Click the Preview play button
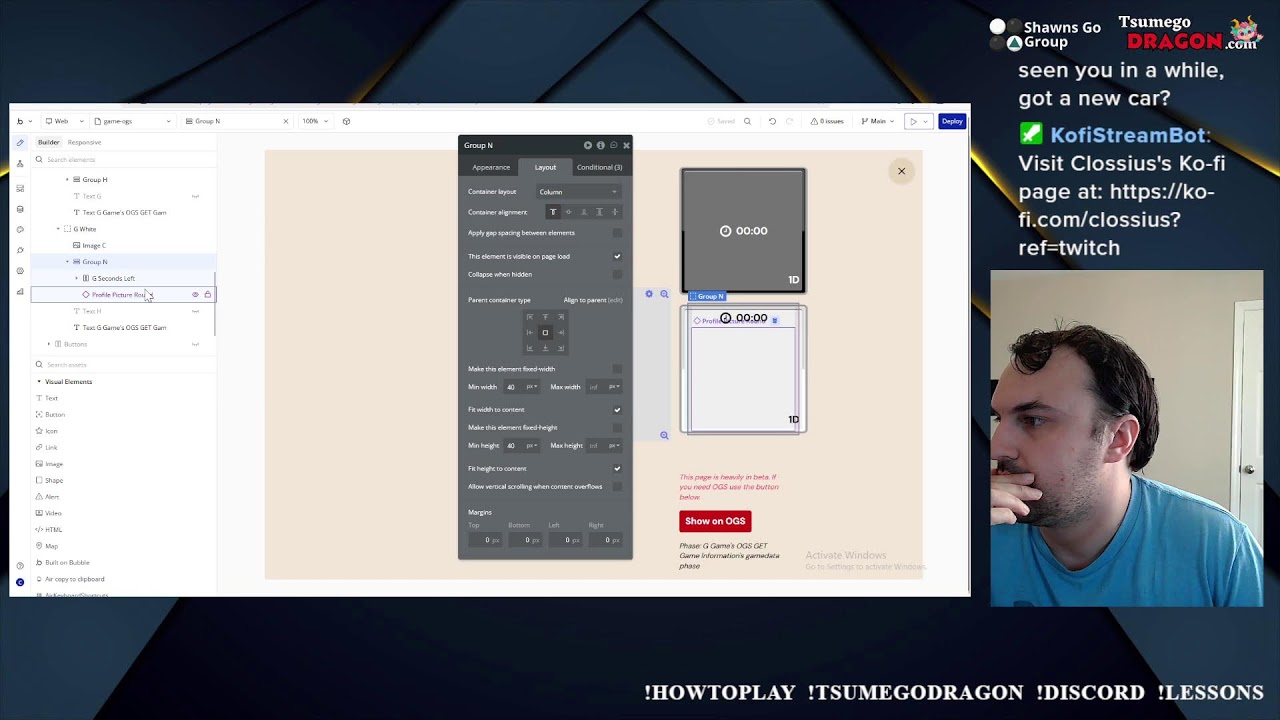 pyautogui.click(x=913, y=121)
